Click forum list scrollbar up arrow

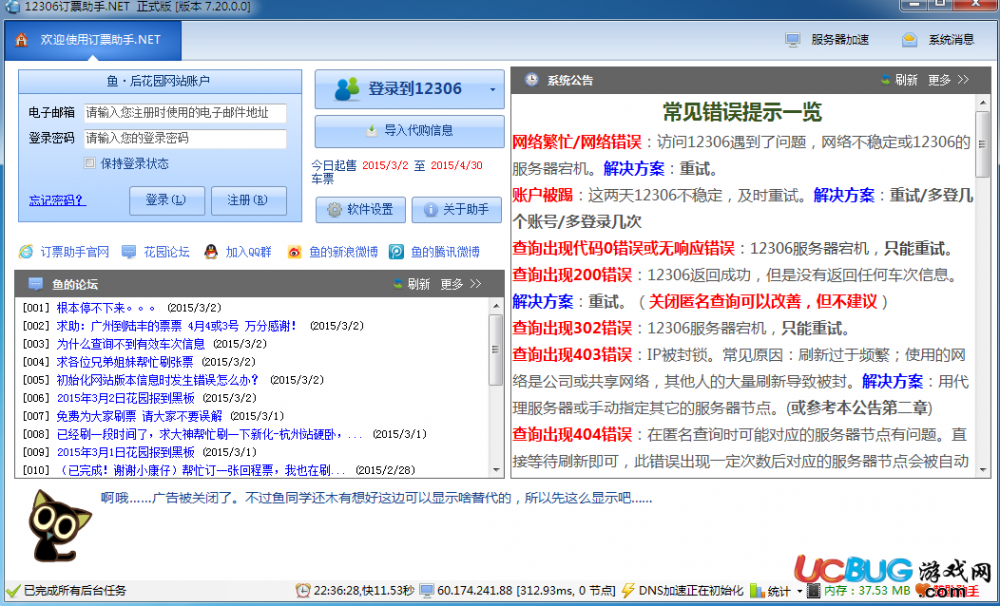pyautogui.click(x=496, y=306)
